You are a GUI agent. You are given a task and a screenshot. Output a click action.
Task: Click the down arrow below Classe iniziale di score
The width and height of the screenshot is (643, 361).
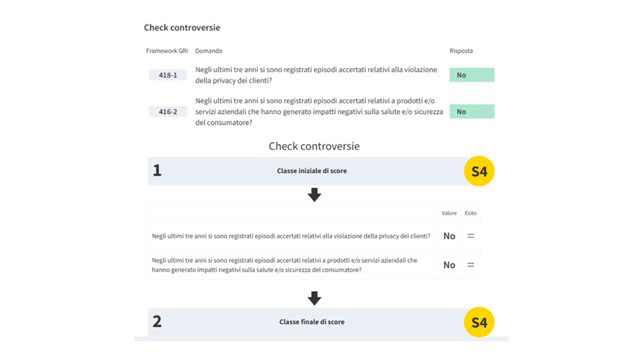coord(315,195)
